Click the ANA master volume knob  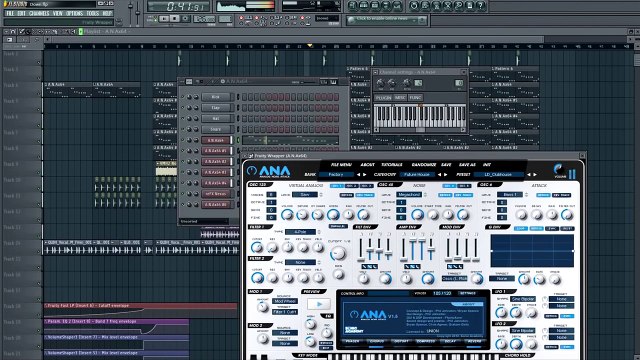pyautogui.click(x=558, y=169)
